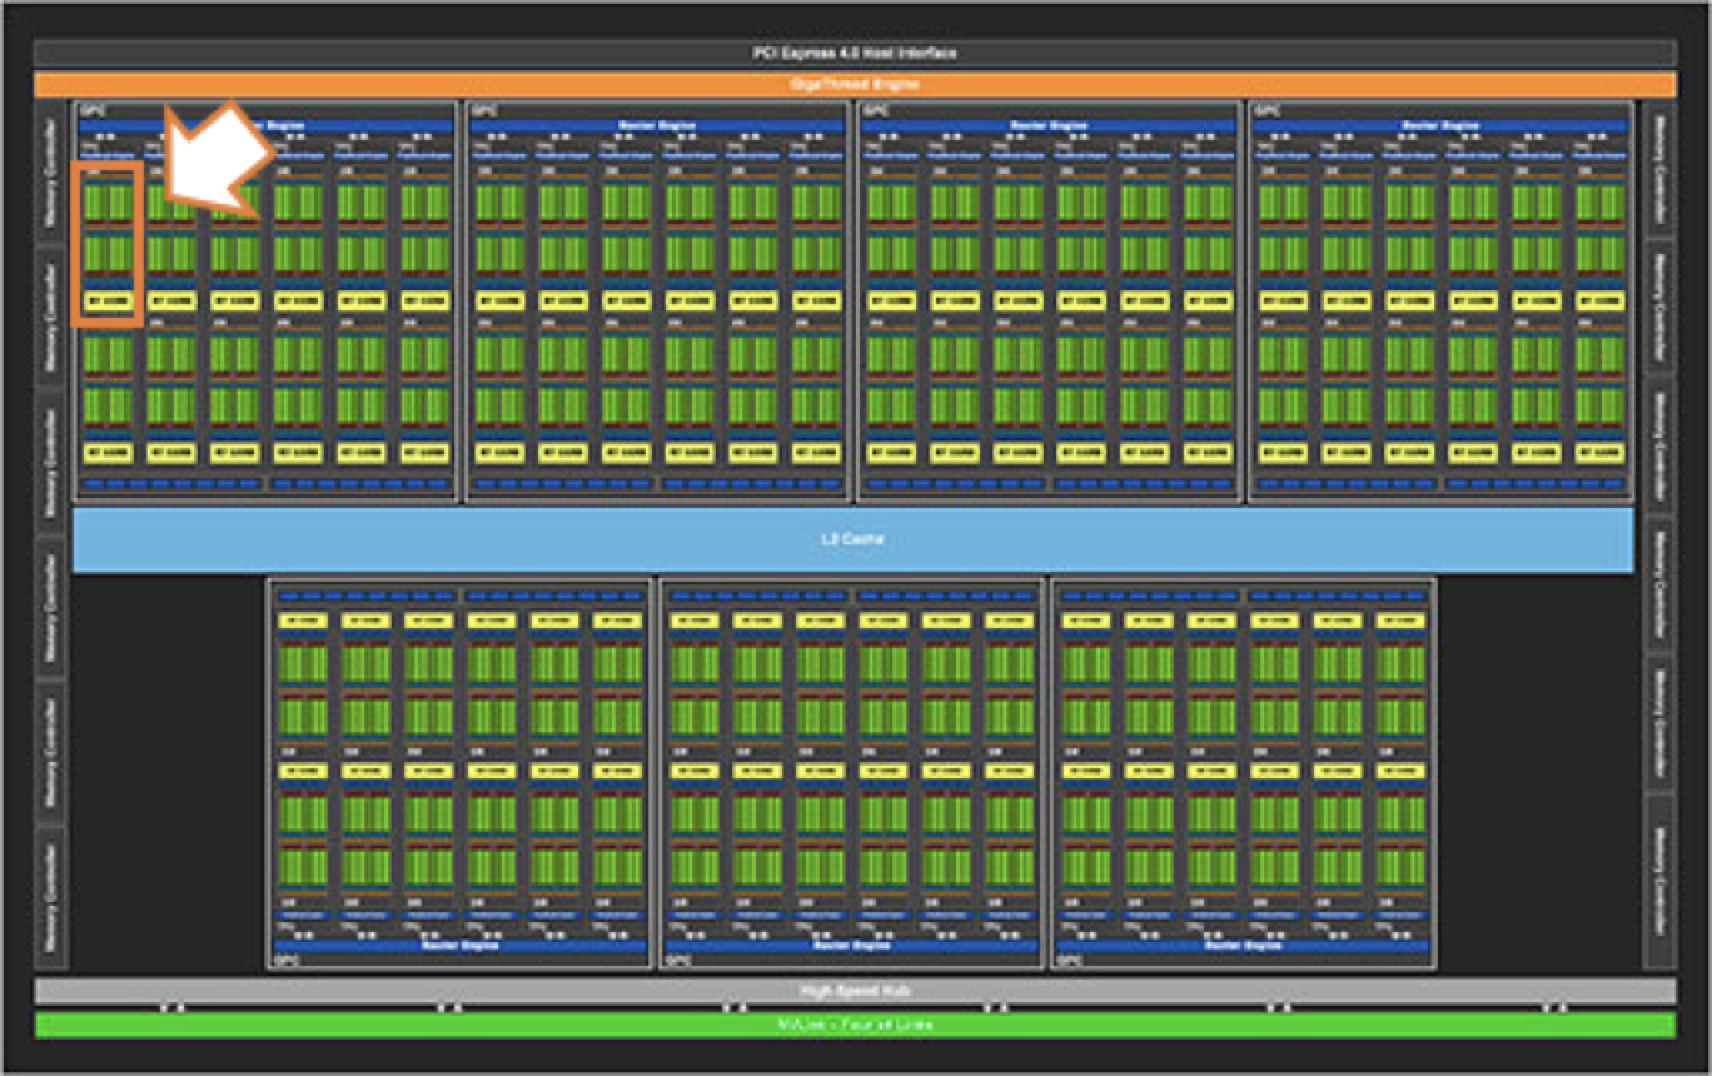Toggle the GigaThread Engine orange bar
Viewport: 1712px width, 1076px height.
click(x=856, y=84)
